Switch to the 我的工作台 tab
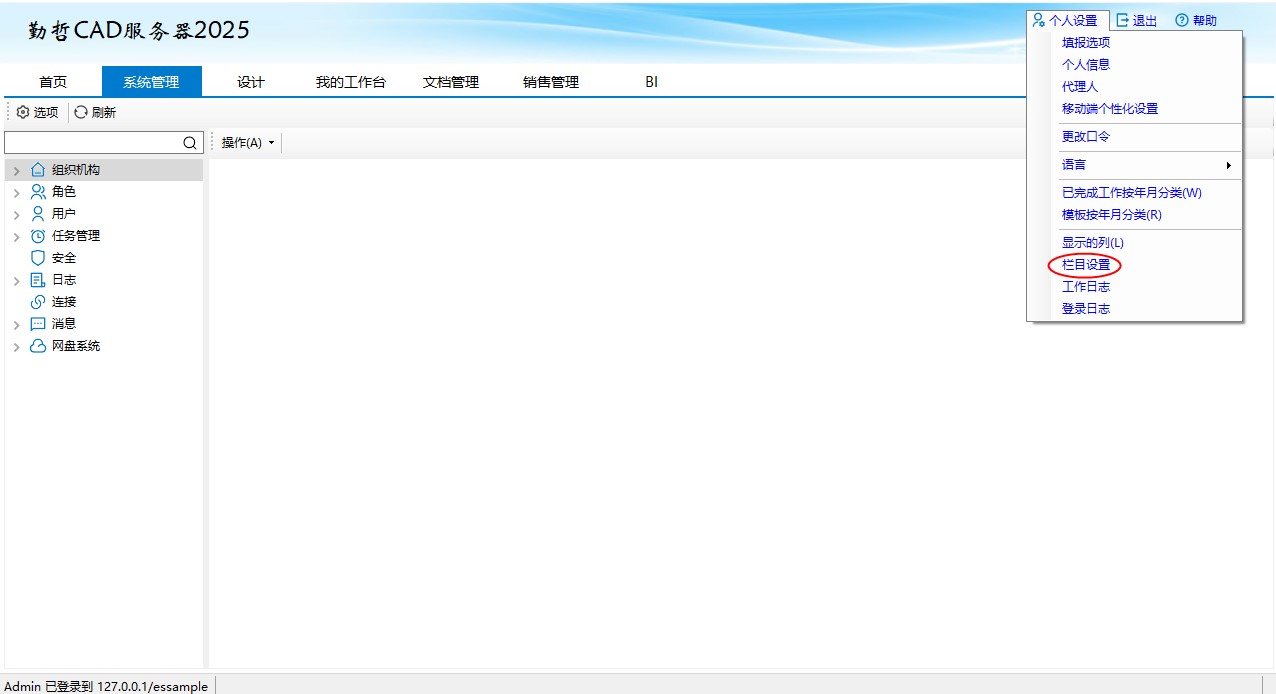 [x=351, y=82]
